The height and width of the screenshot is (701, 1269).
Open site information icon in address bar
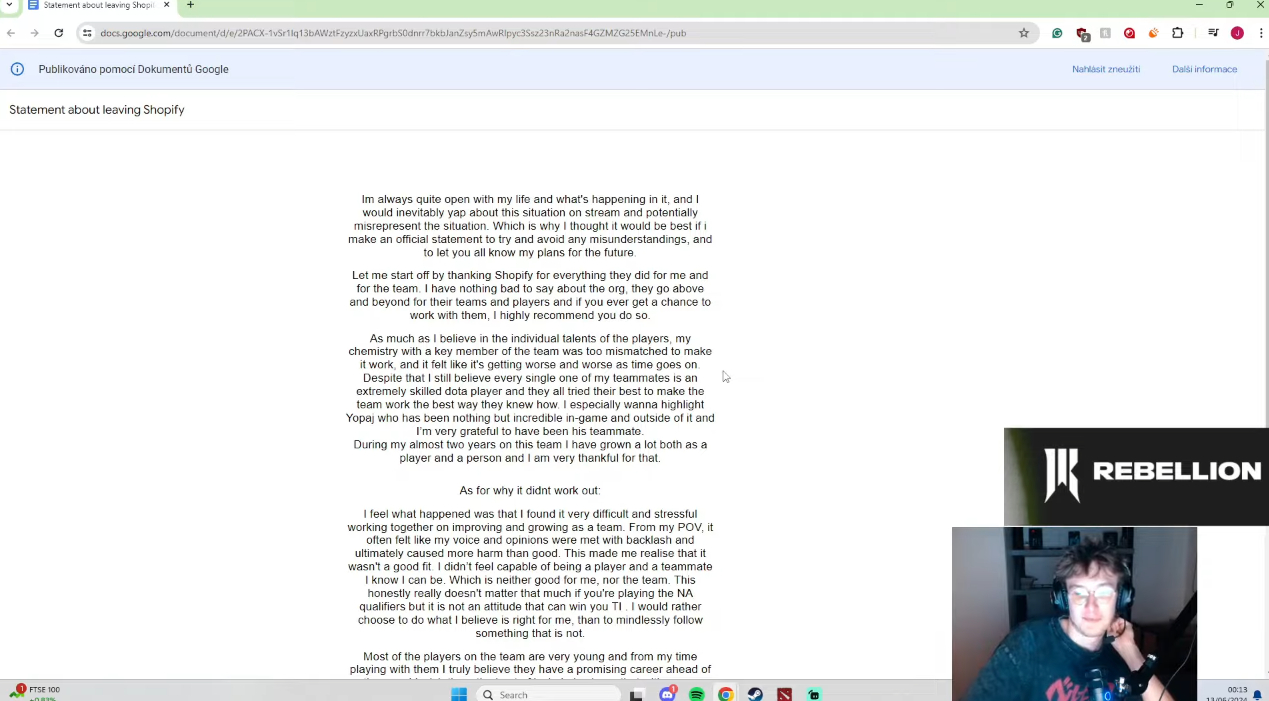[87, 33]
